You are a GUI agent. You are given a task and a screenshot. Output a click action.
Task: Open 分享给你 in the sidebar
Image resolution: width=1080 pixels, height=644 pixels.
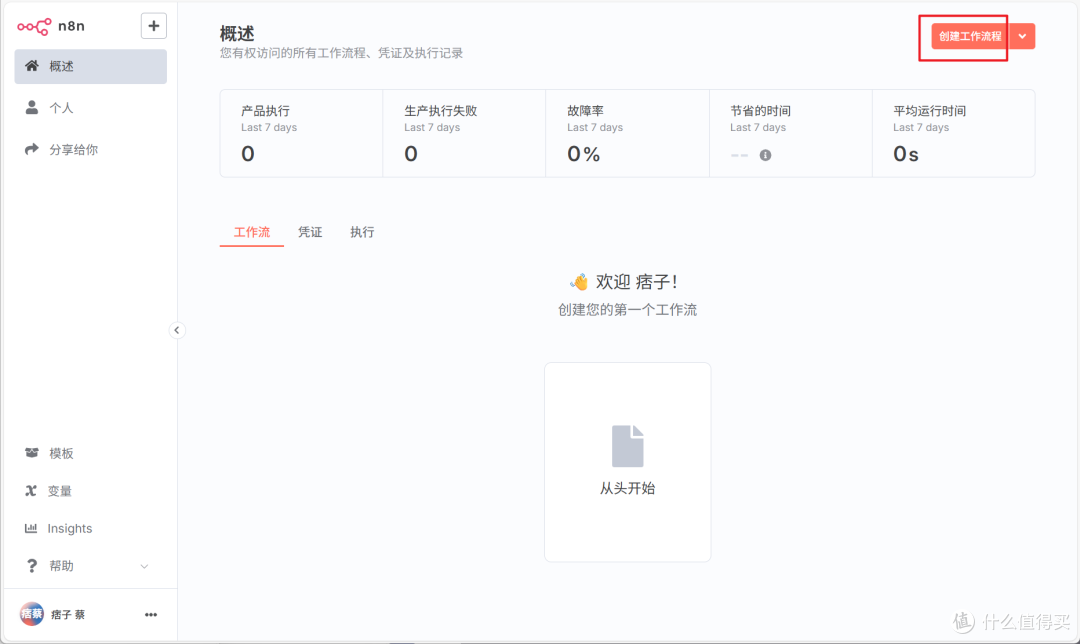[90, 149]
